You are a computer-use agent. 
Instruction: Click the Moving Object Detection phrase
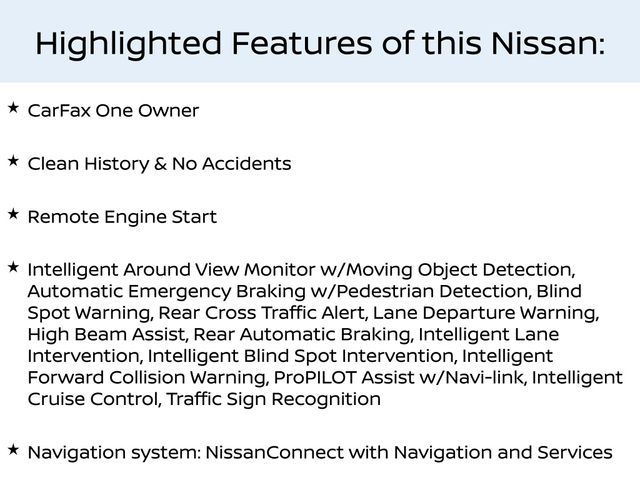tap(475, 269)
